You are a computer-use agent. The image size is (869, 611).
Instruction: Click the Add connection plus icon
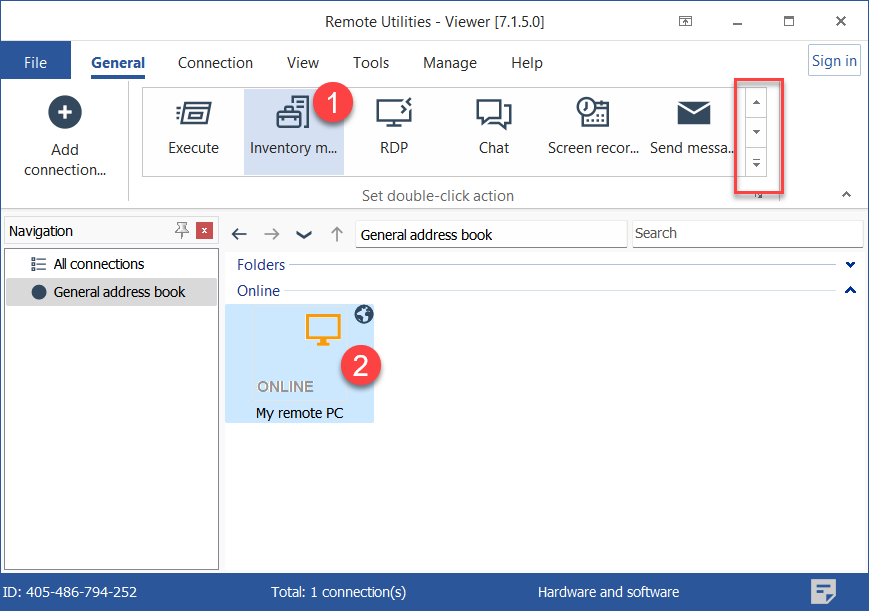tap(65, 112)
